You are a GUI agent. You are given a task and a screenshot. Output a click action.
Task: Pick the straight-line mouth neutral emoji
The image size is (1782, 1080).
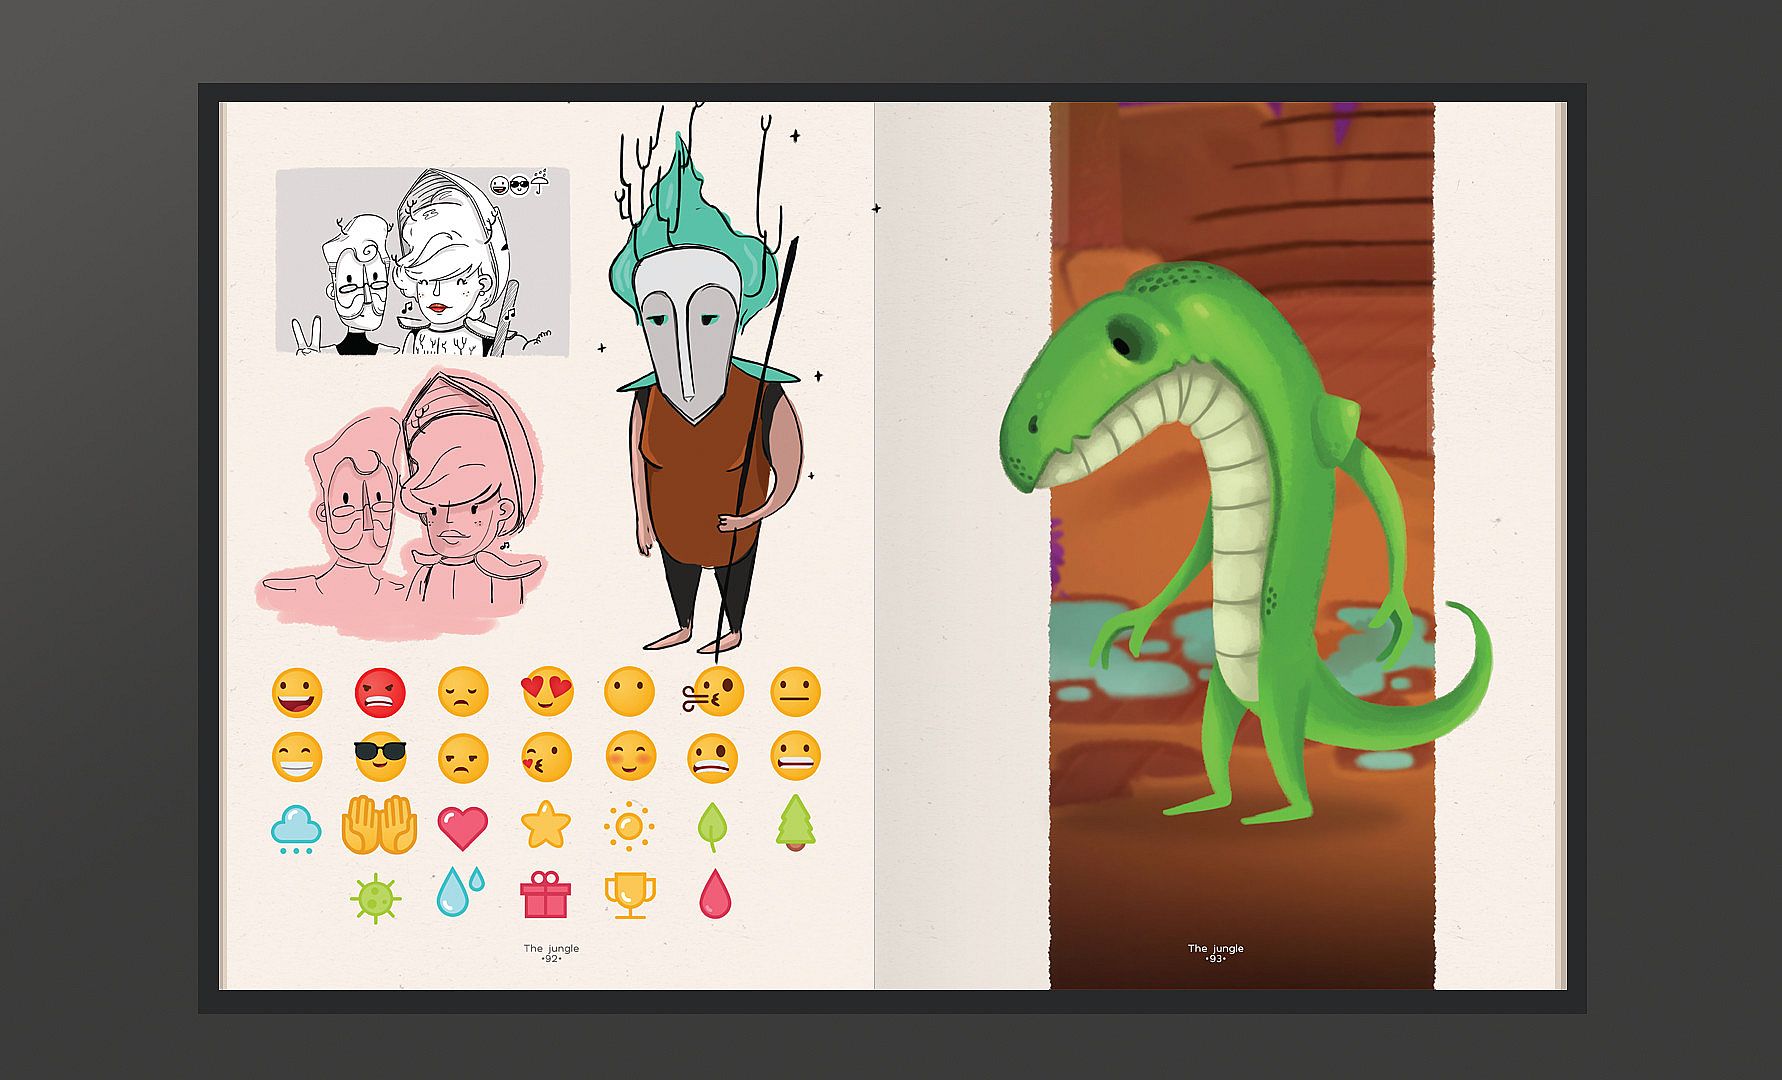[796, 693]
